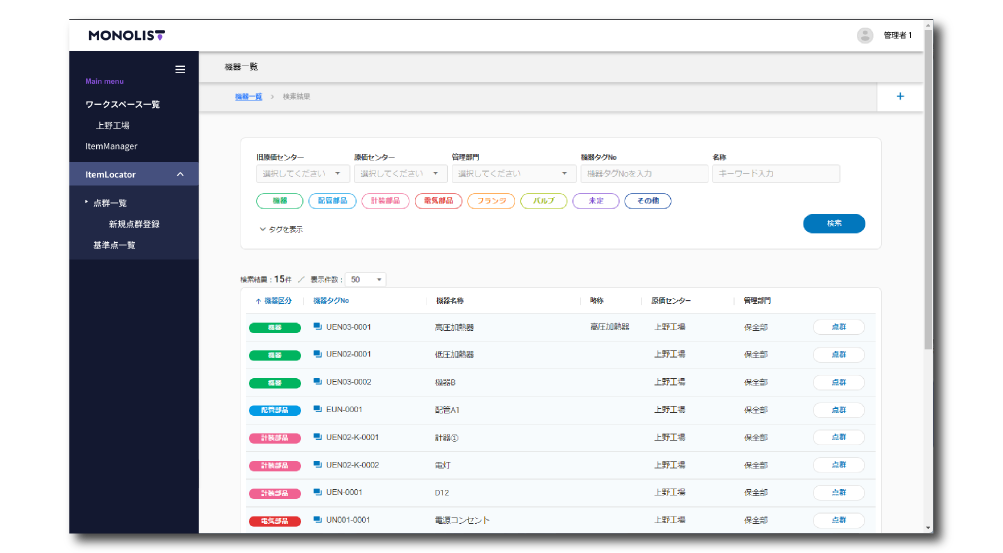Click the MONOLIST logo
The height and width of the screenshot is (553, 1003).
[x=126, y=35]
